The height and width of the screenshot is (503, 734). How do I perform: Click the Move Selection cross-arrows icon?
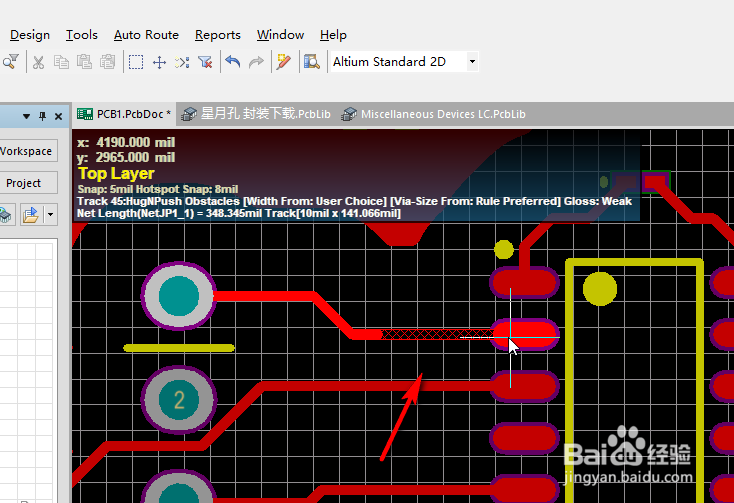tap(160, 62)
